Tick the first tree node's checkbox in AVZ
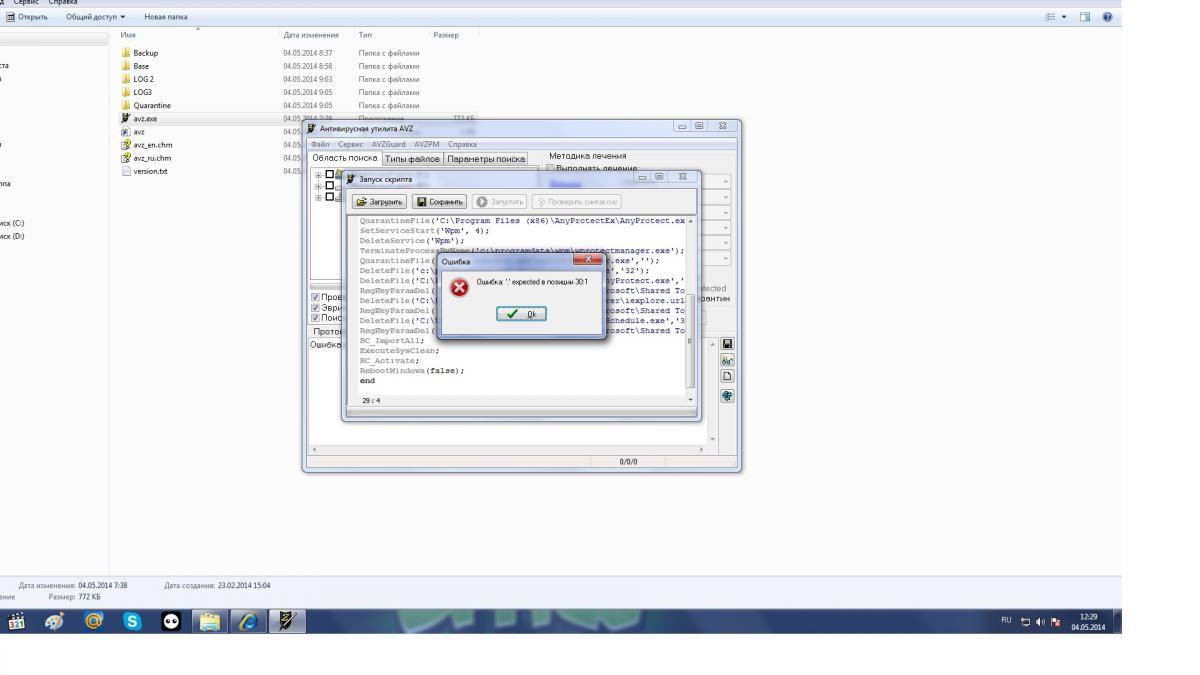Viewport: 1200px width, 675px height. [x=330, y=175]
